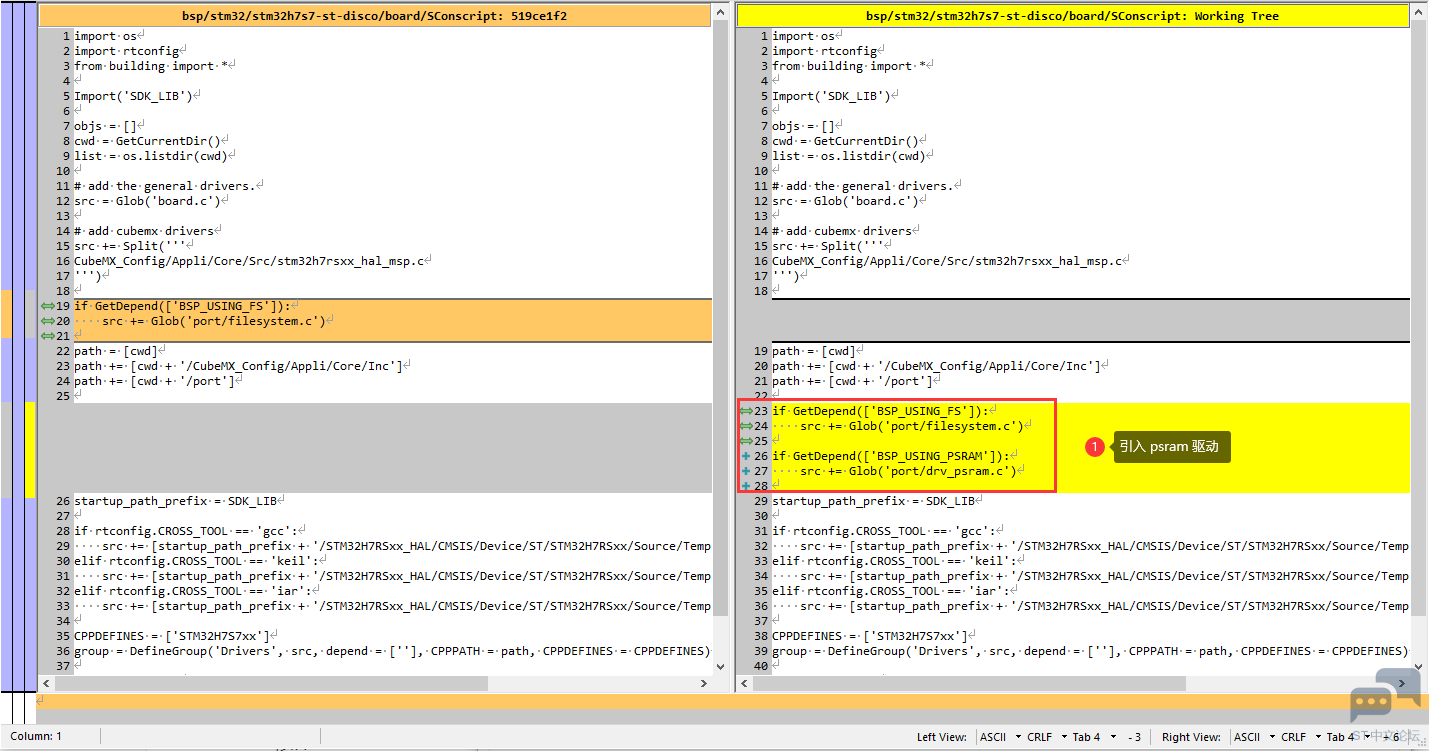Click line number 18 in left pane
The image size is (1429, 751).
click(63, 291)
